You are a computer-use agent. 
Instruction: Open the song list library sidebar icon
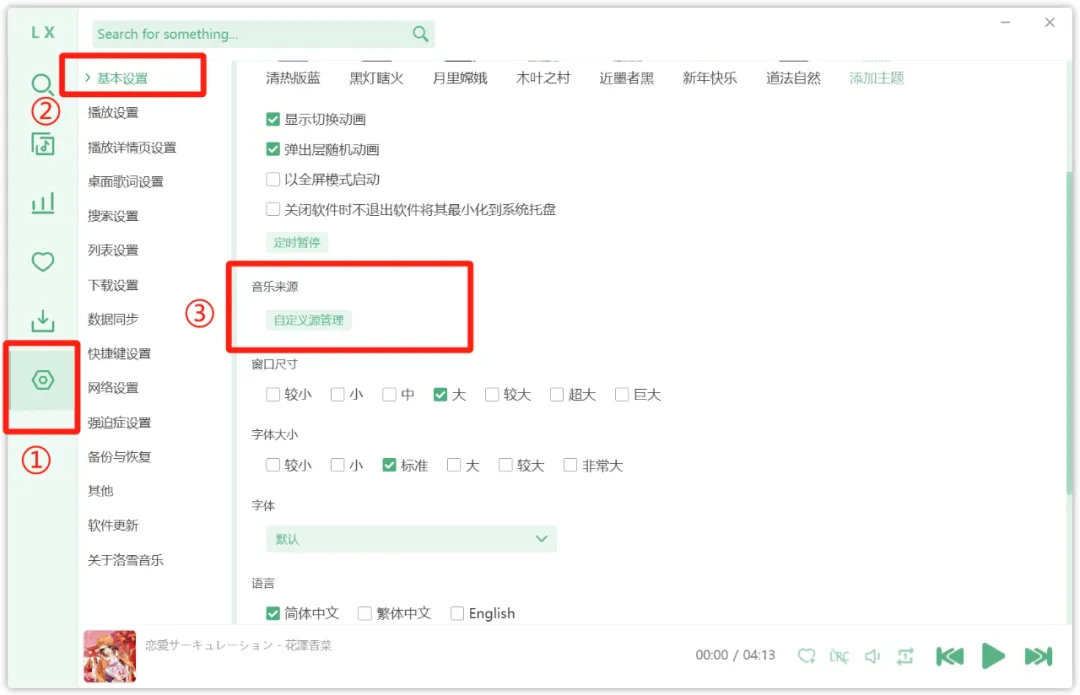[x=42, y=144]
